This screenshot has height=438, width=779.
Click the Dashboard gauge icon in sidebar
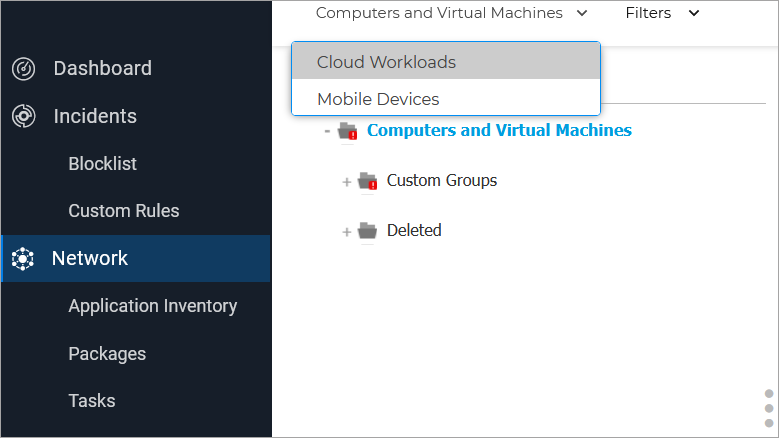click(22, 69)
